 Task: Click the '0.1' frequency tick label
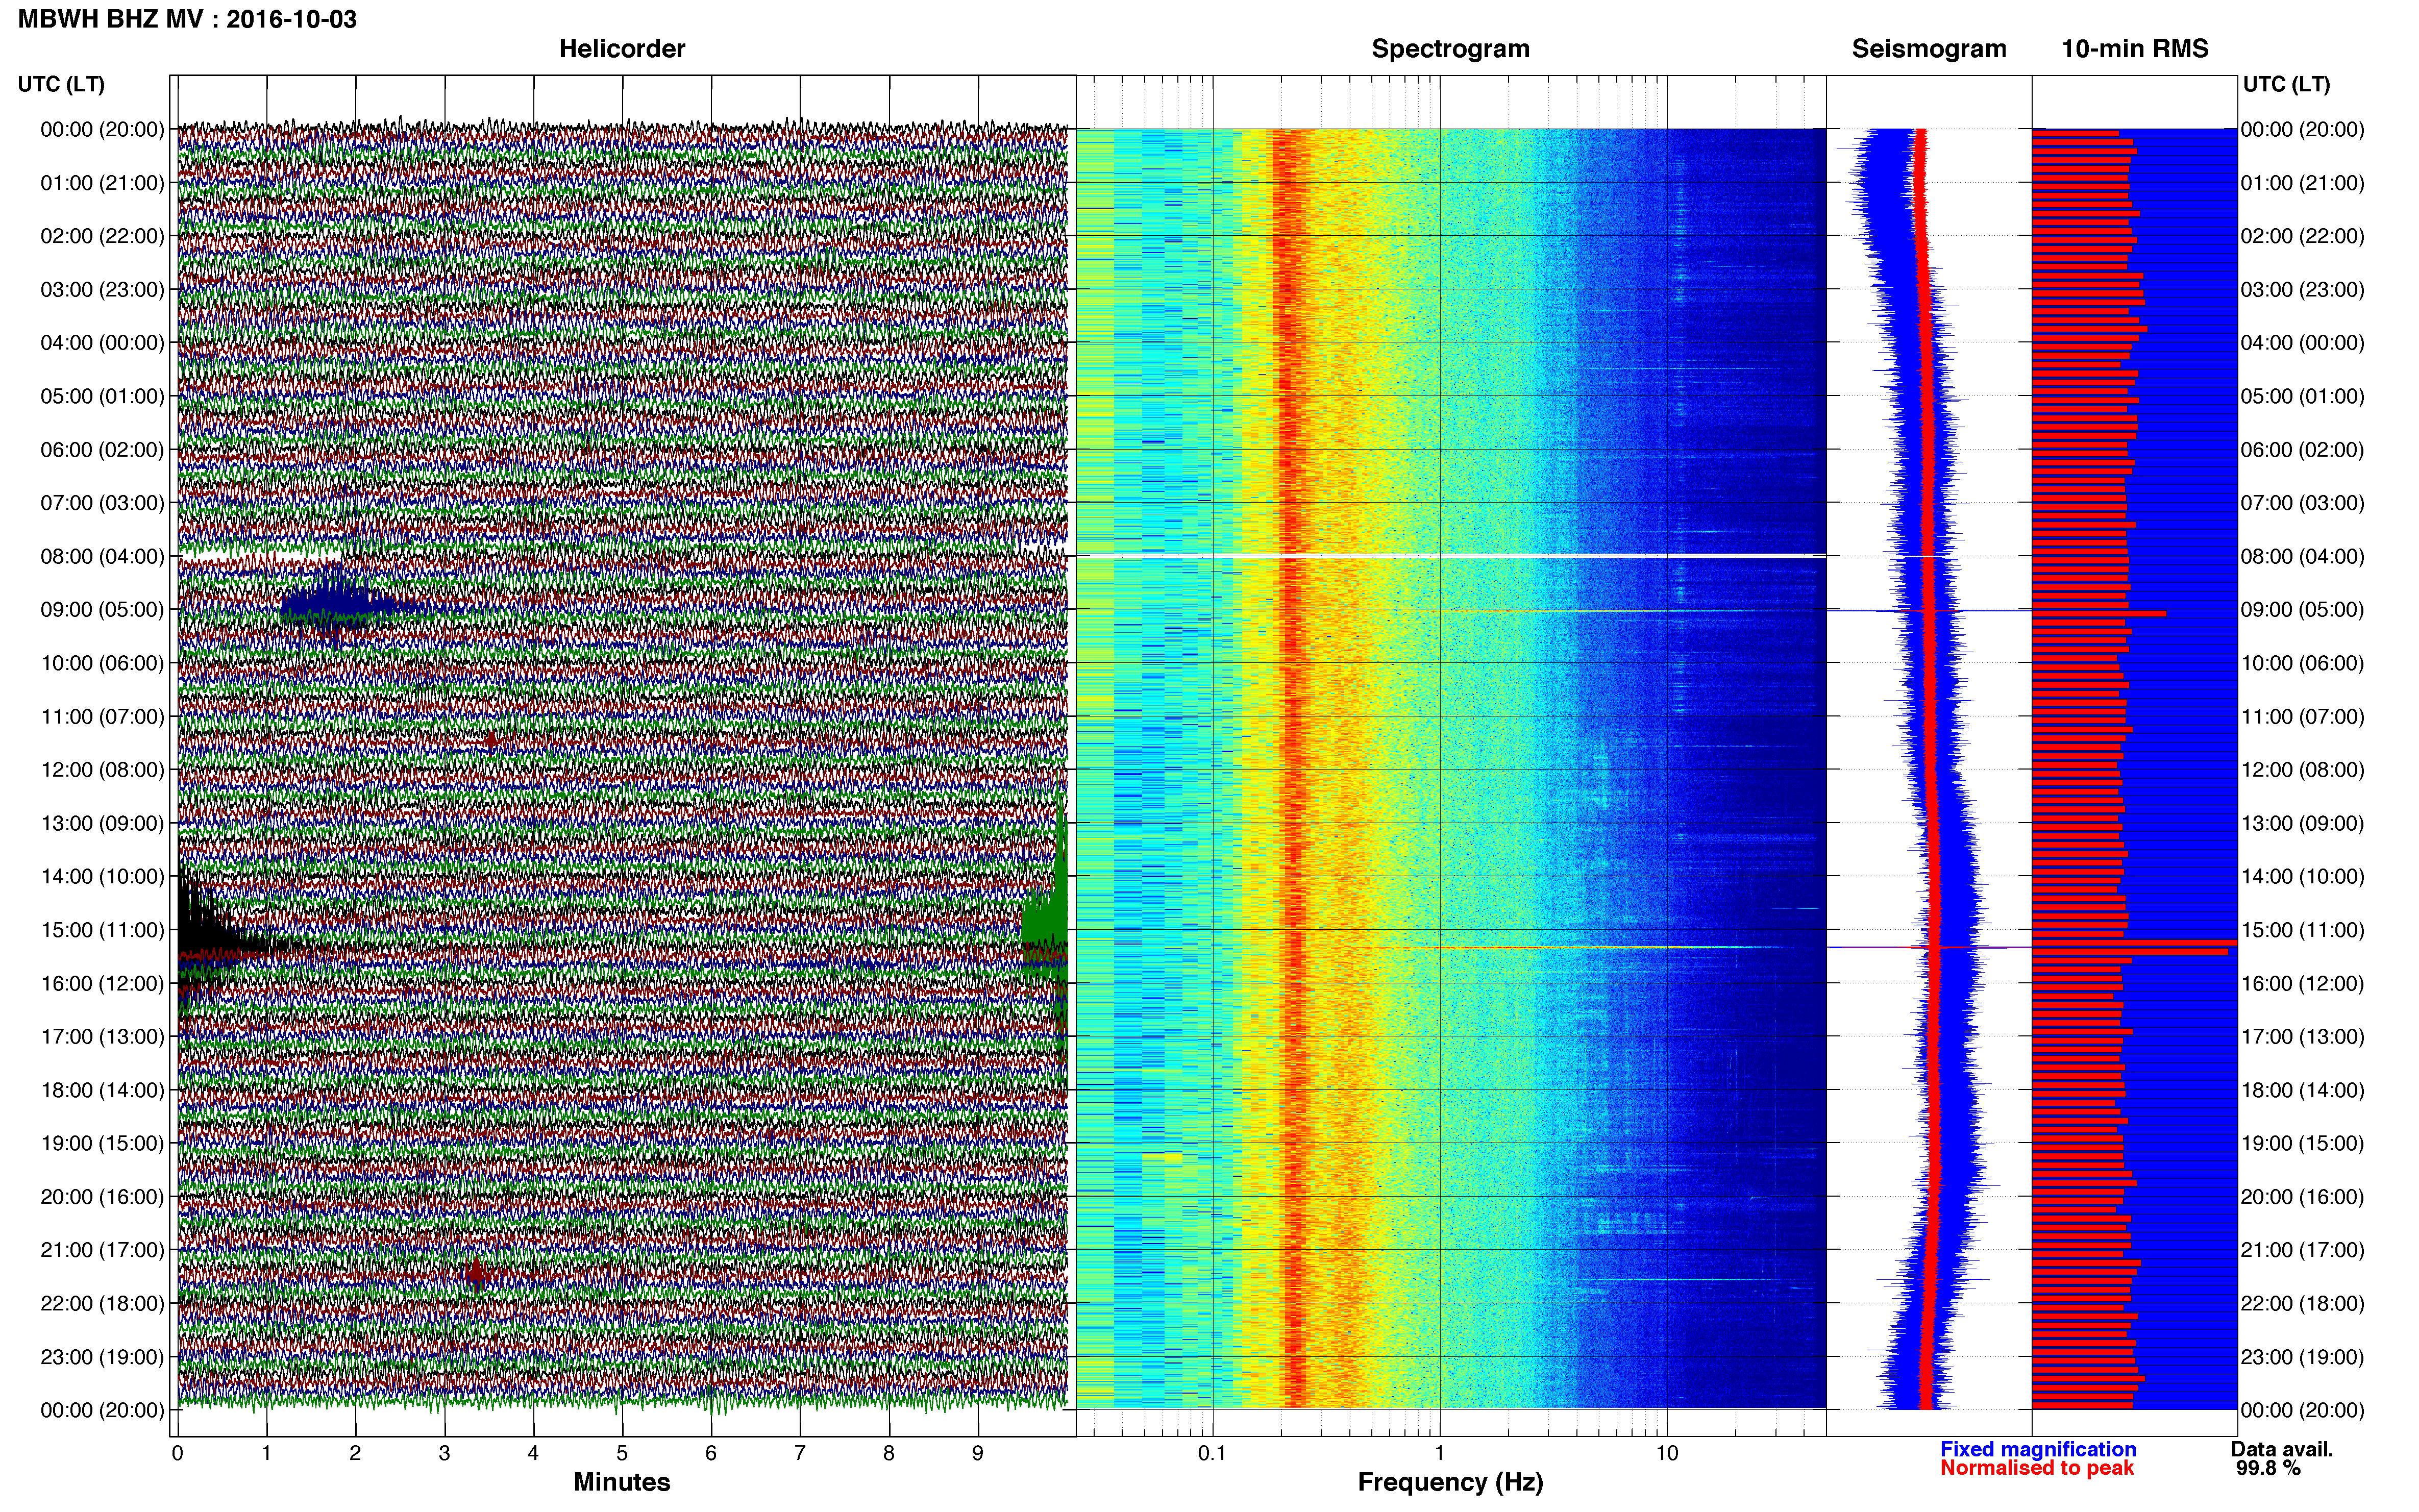coord(1212,1454)
